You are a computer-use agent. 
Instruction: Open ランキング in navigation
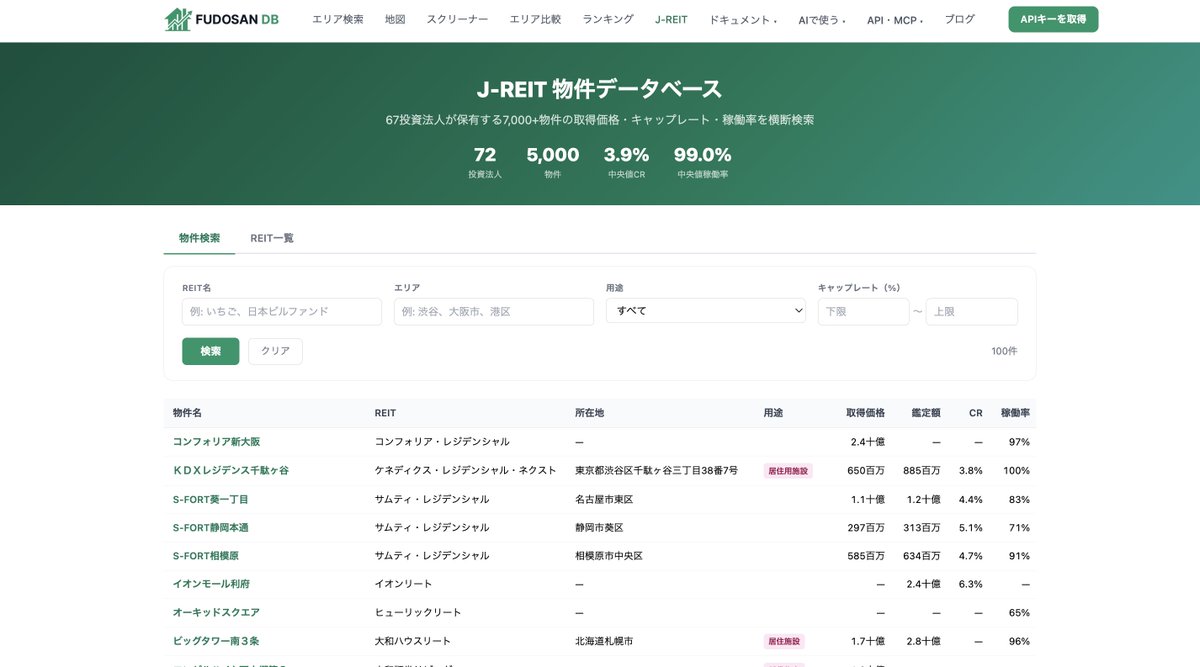point(608,19)
